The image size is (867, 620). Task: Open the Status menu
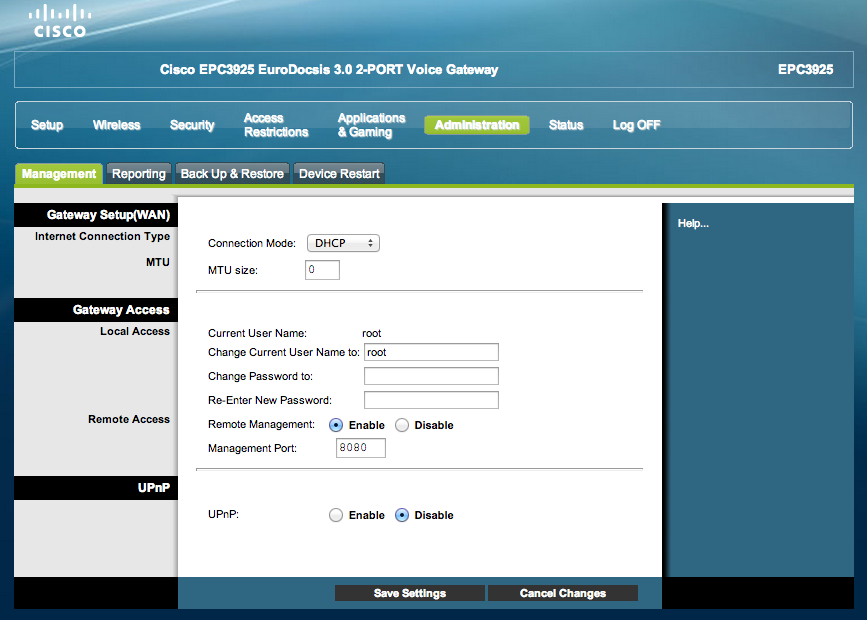566,125
